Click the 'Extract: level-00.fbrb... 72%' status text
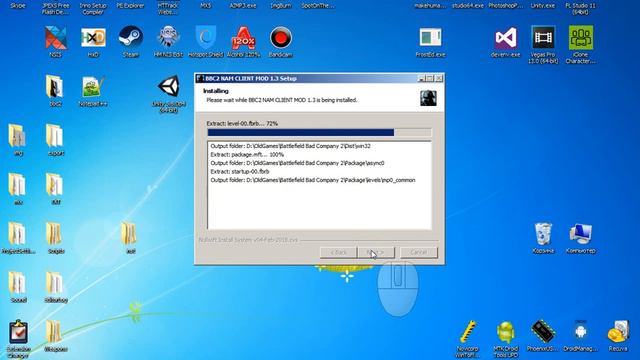Image resolution: width=640 pixels, height=360 pixels. 242,123
